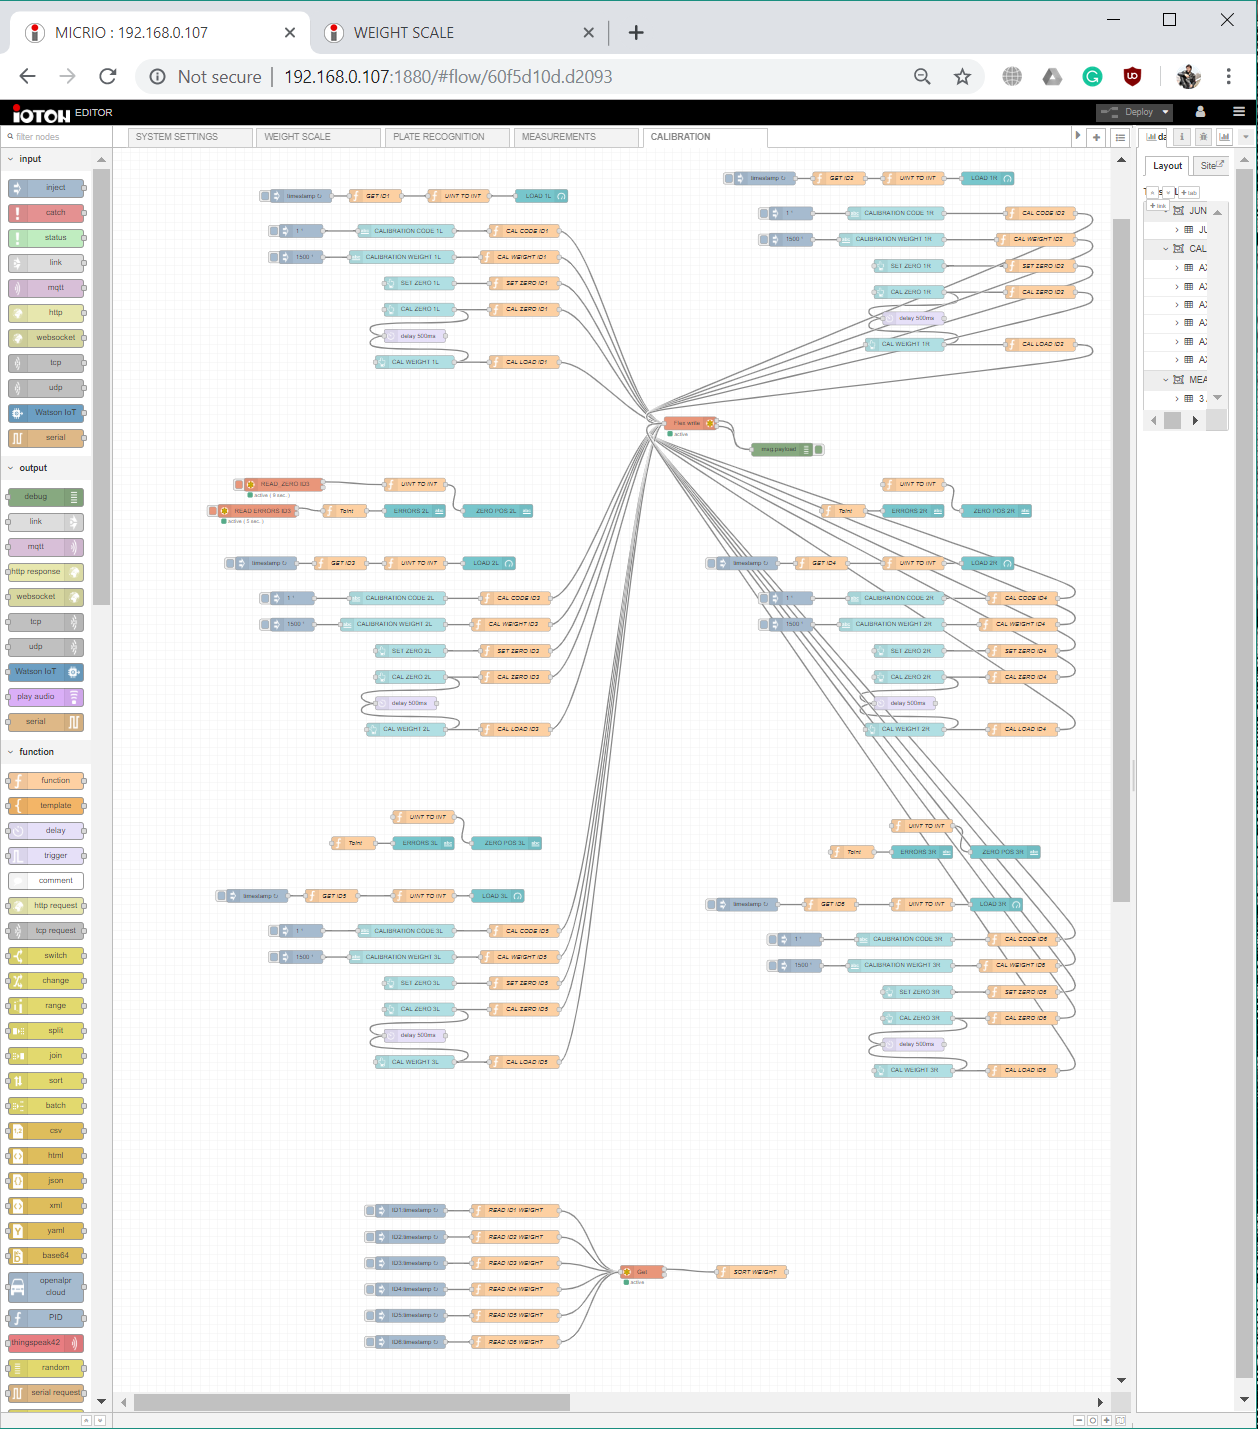This screenshot has width=1258, height=1429.
Task: Focus the filter nodes search field
Action: pyautogui.click(x=55, y=137)
